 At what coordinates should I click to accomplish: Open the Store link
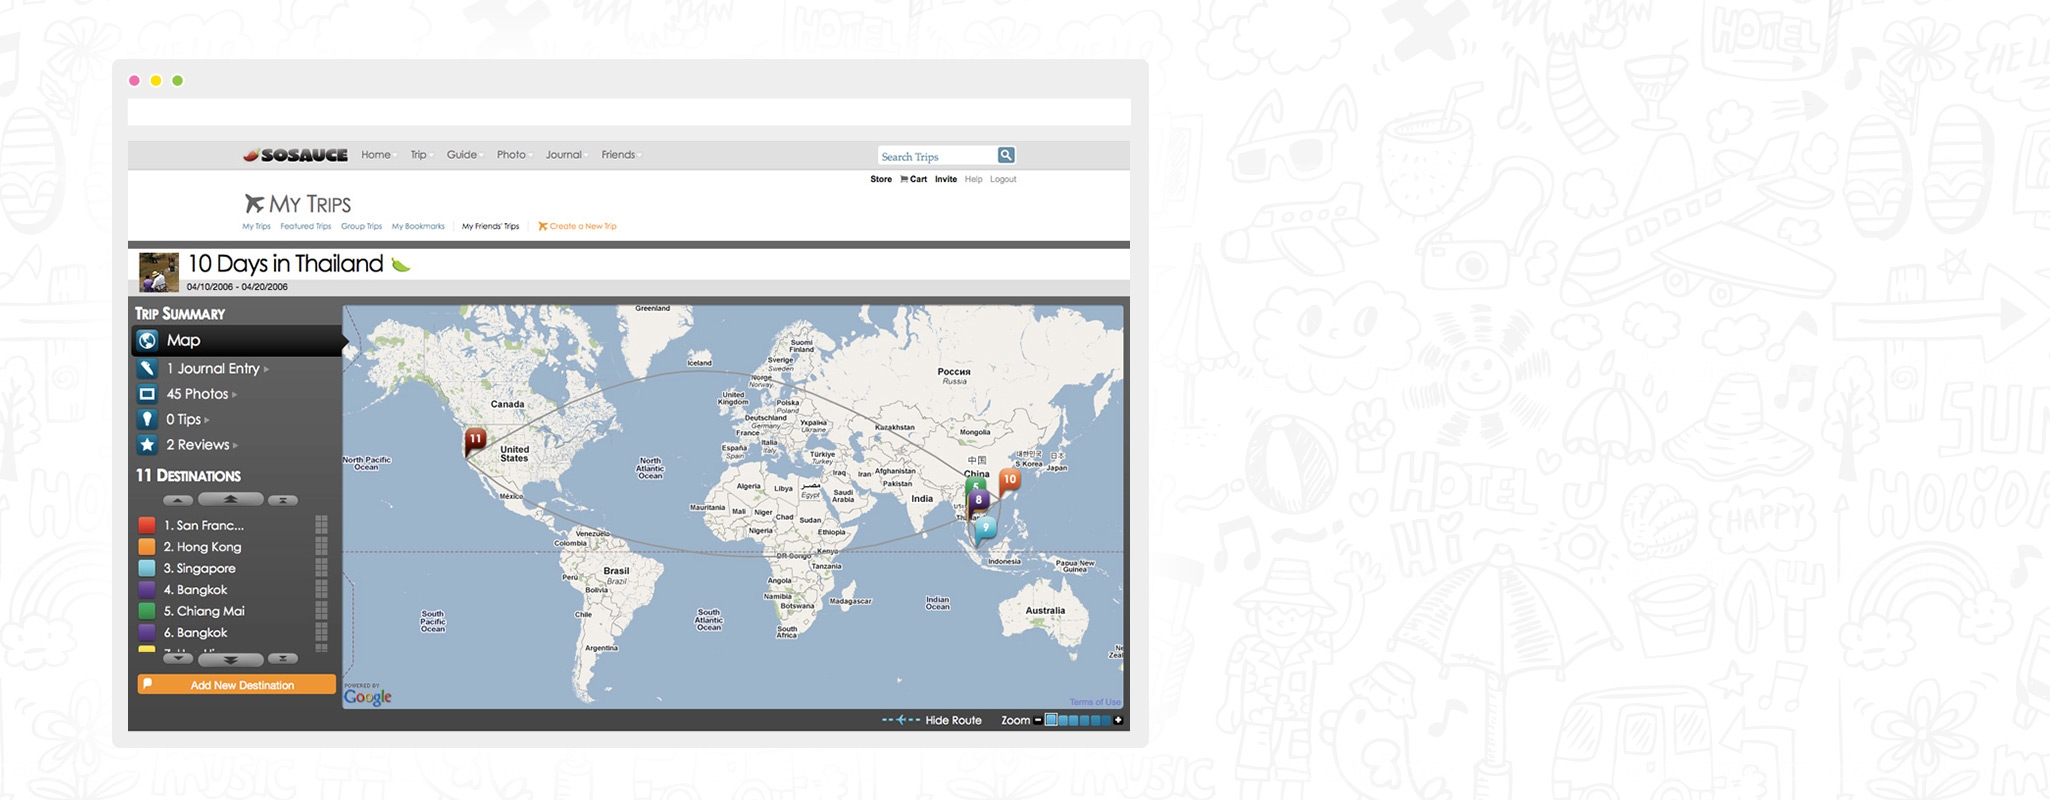coord(881,179)
